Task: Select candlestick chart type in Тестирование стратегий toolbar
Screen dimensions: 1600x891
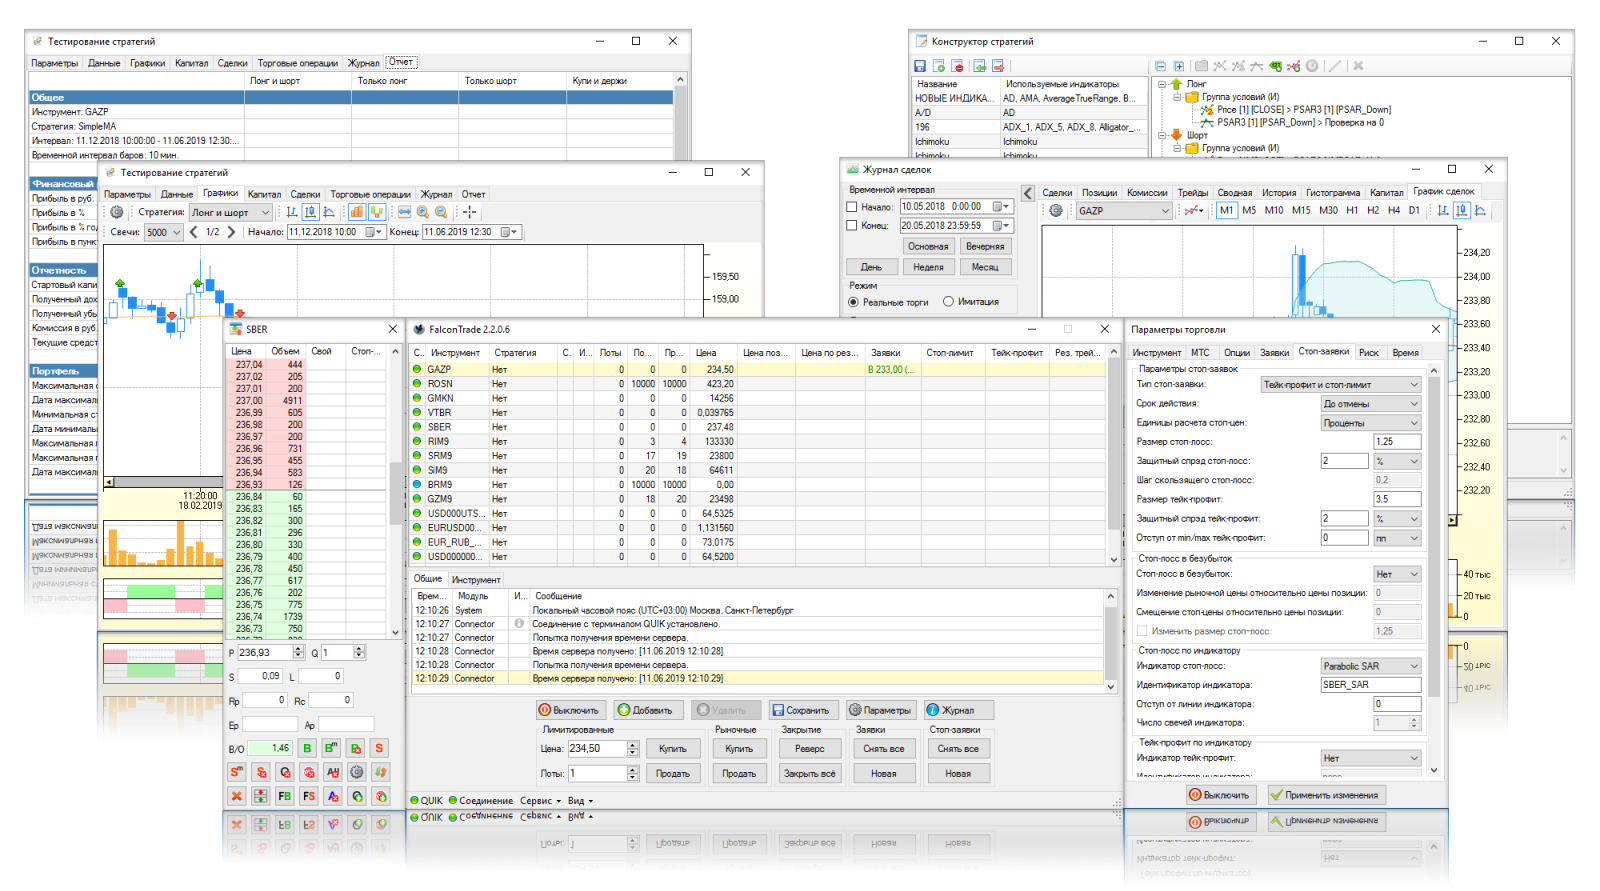Action: 311,212
